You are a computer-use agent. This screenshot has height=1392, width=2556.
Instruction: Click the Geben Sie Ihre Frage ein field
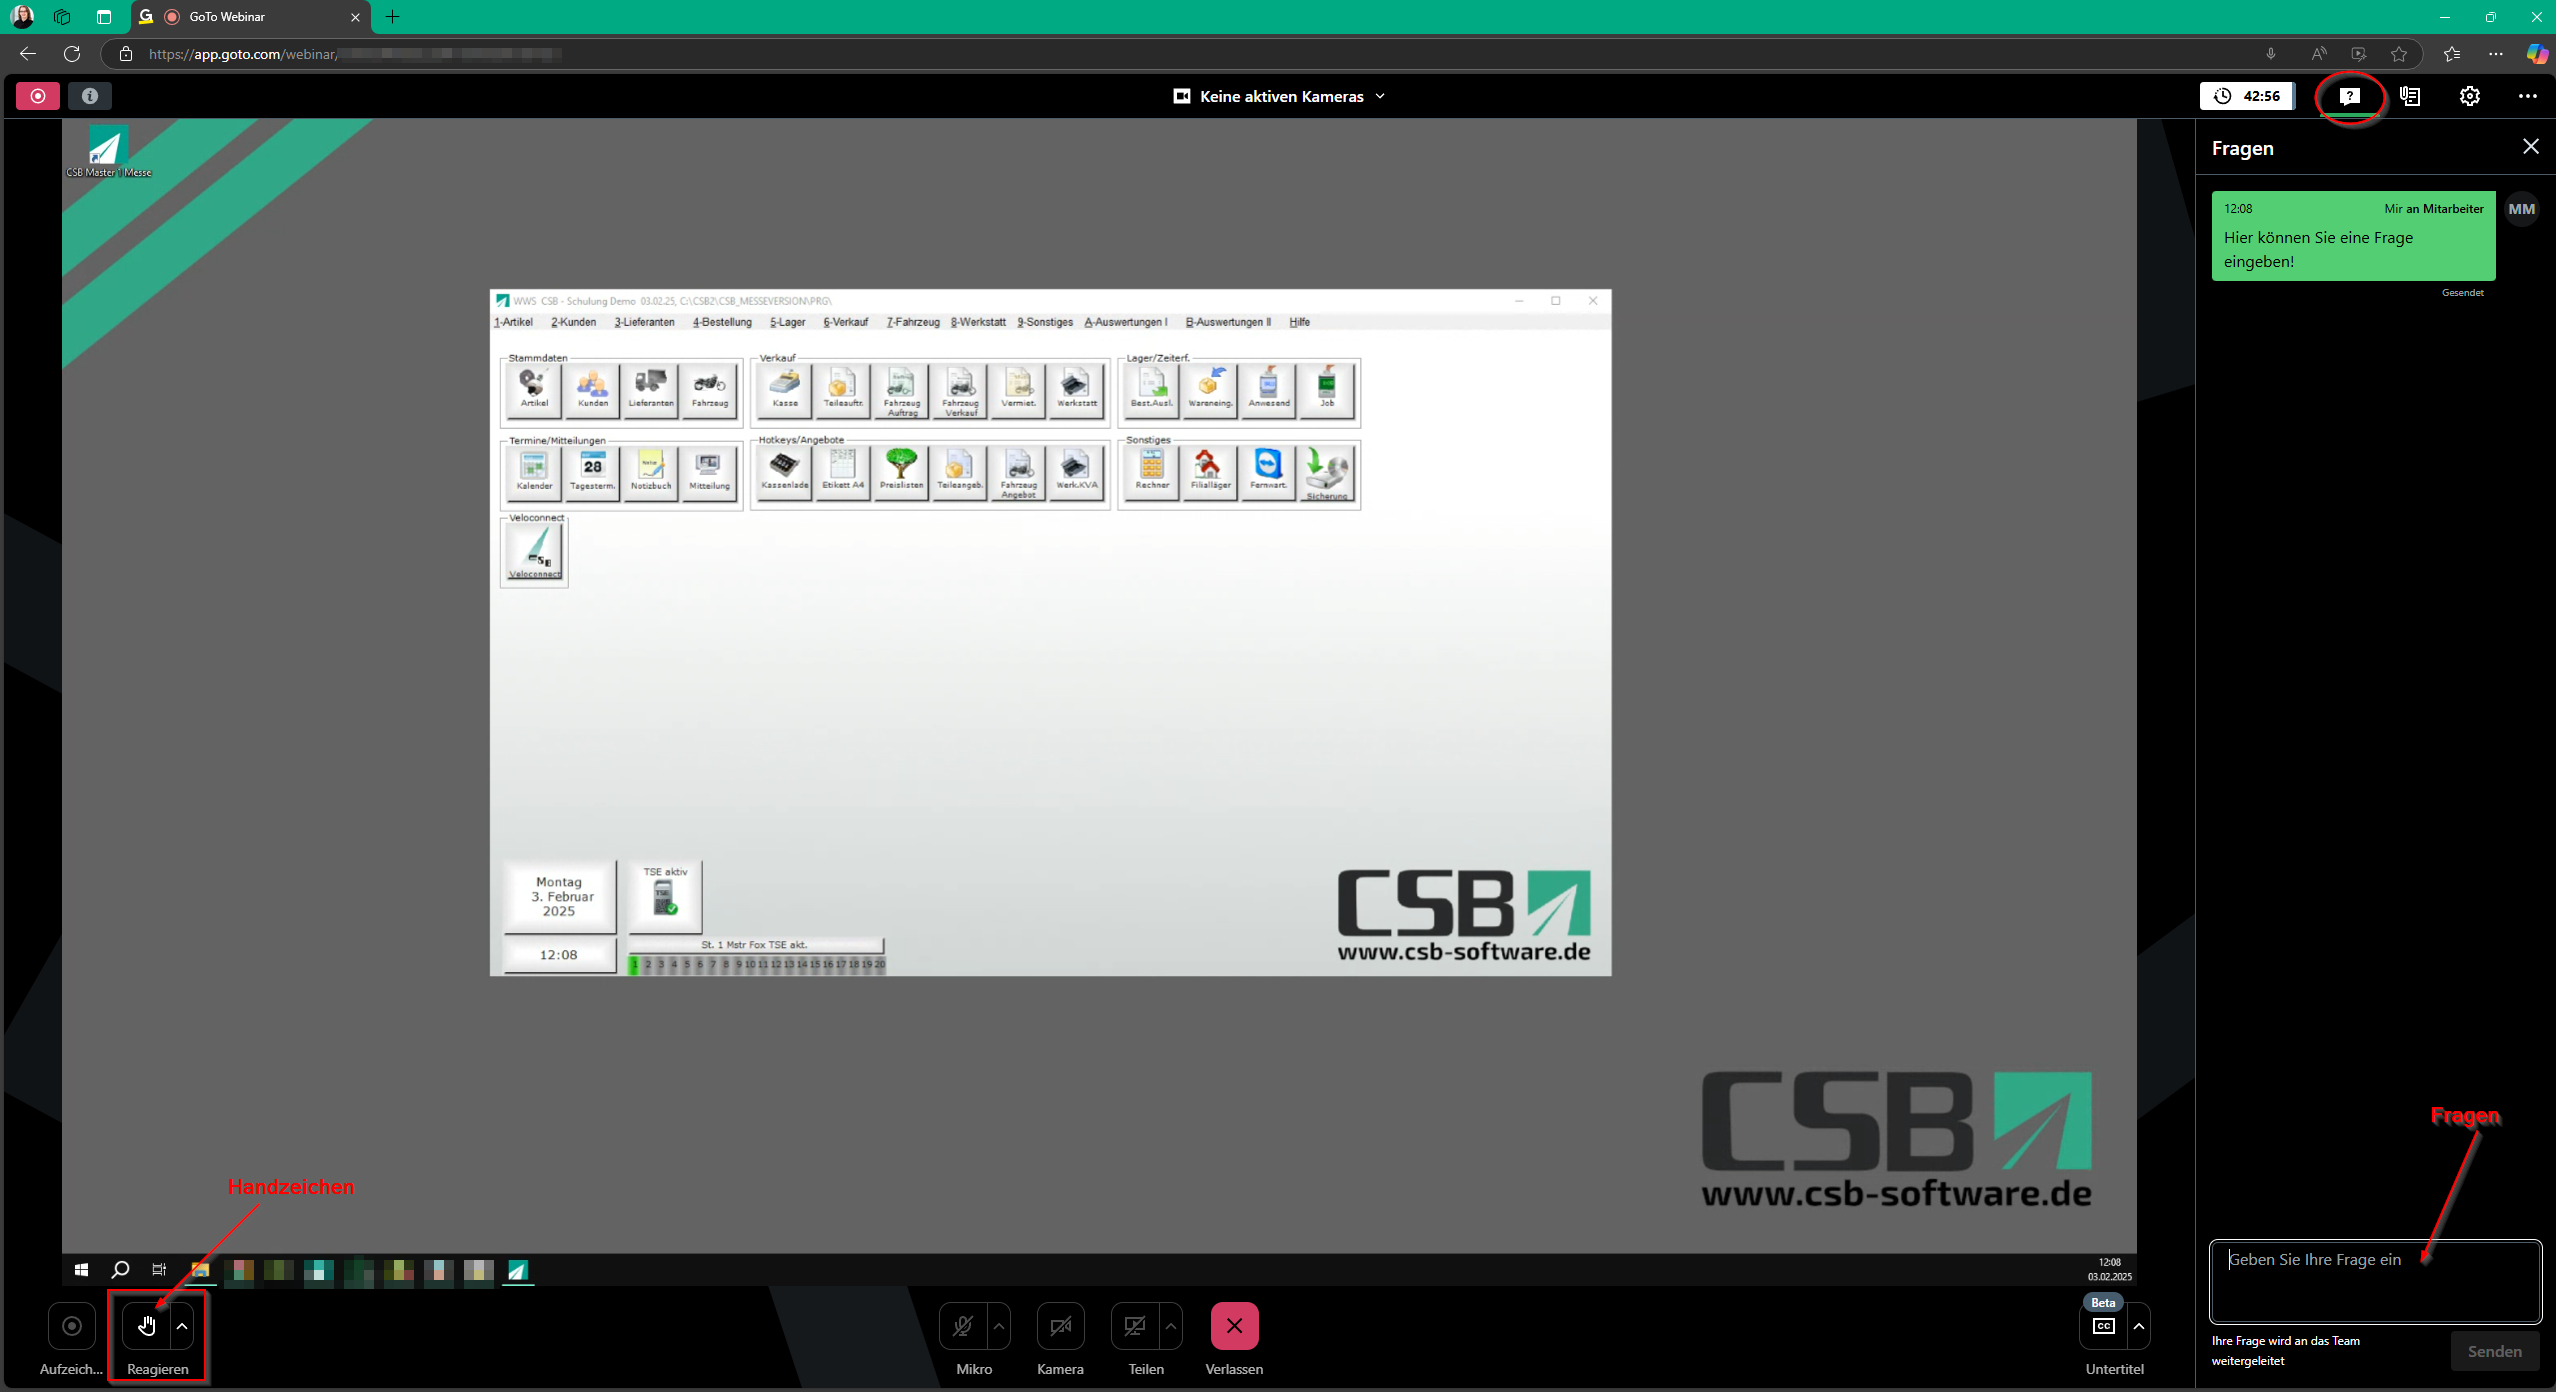pyautogui.click(x=2375, y=1281)
